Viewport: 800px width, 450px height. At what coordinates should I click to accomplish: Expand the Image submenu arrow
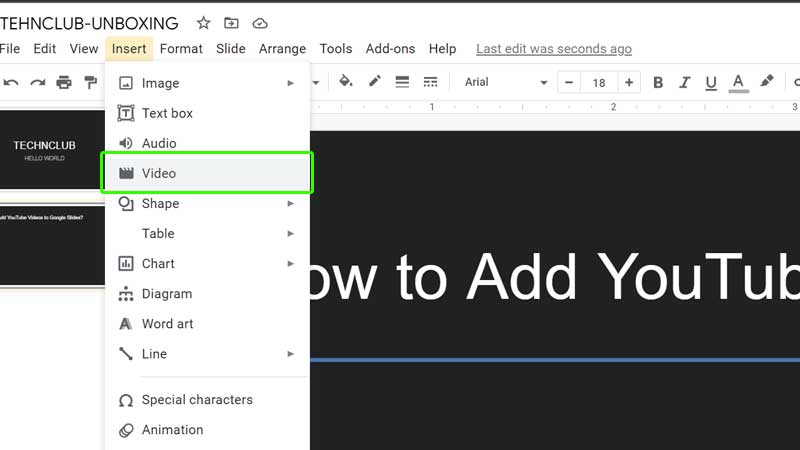click(x=290, y=83)
